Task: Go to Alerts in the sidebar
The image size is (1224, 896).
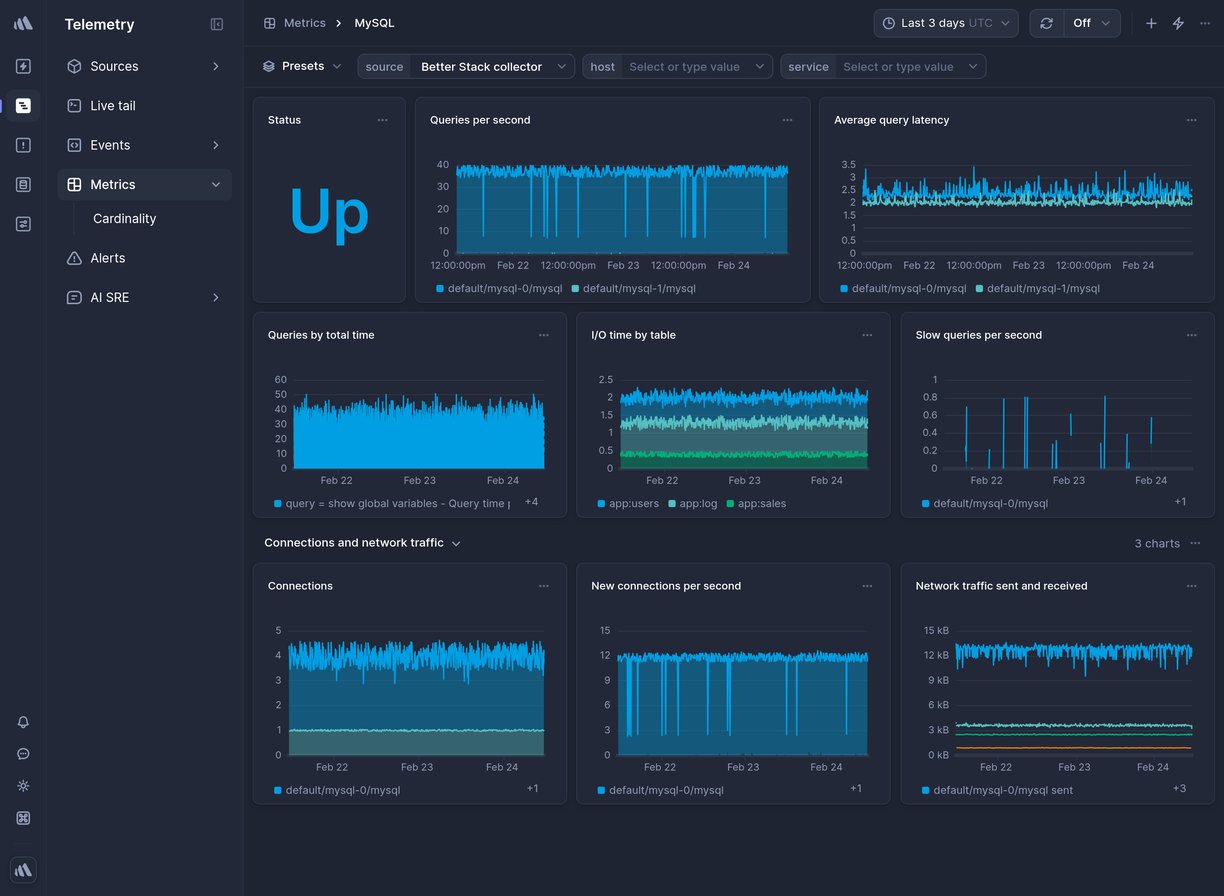Action: point(105,258)
